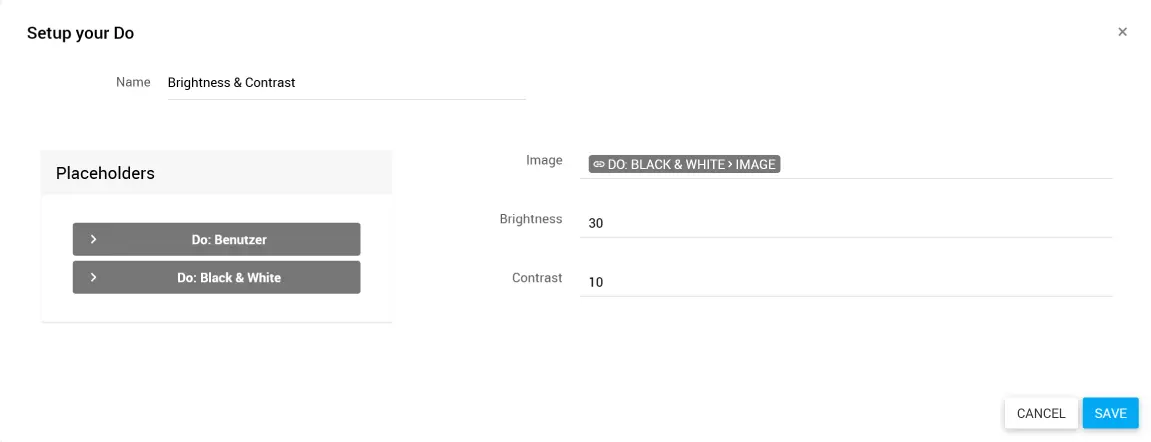The height and width of the screenshot is (442, 1151).
Task: Click the DO: BLACK & WHITE › IMAGE tag
Action: [x=685, y=164]
